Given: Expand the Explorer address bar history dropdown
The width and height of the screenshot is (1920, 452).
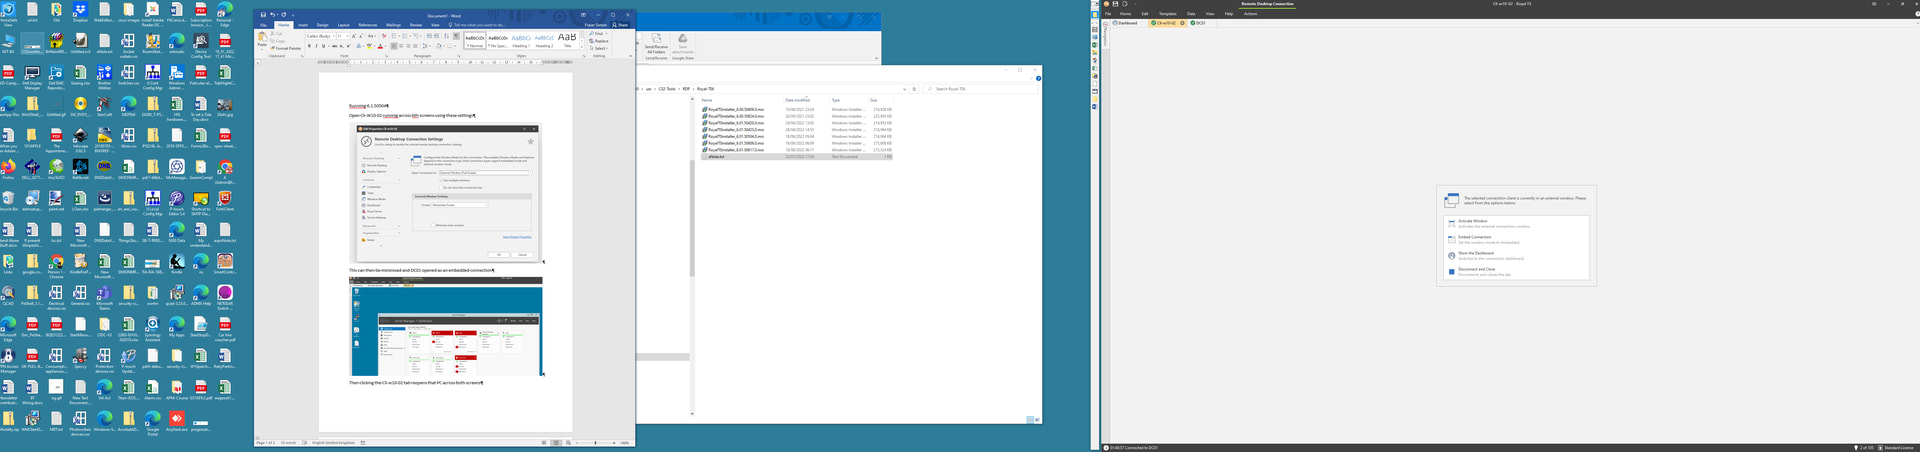Looking at the screenshot, I should tap(904, 89).
